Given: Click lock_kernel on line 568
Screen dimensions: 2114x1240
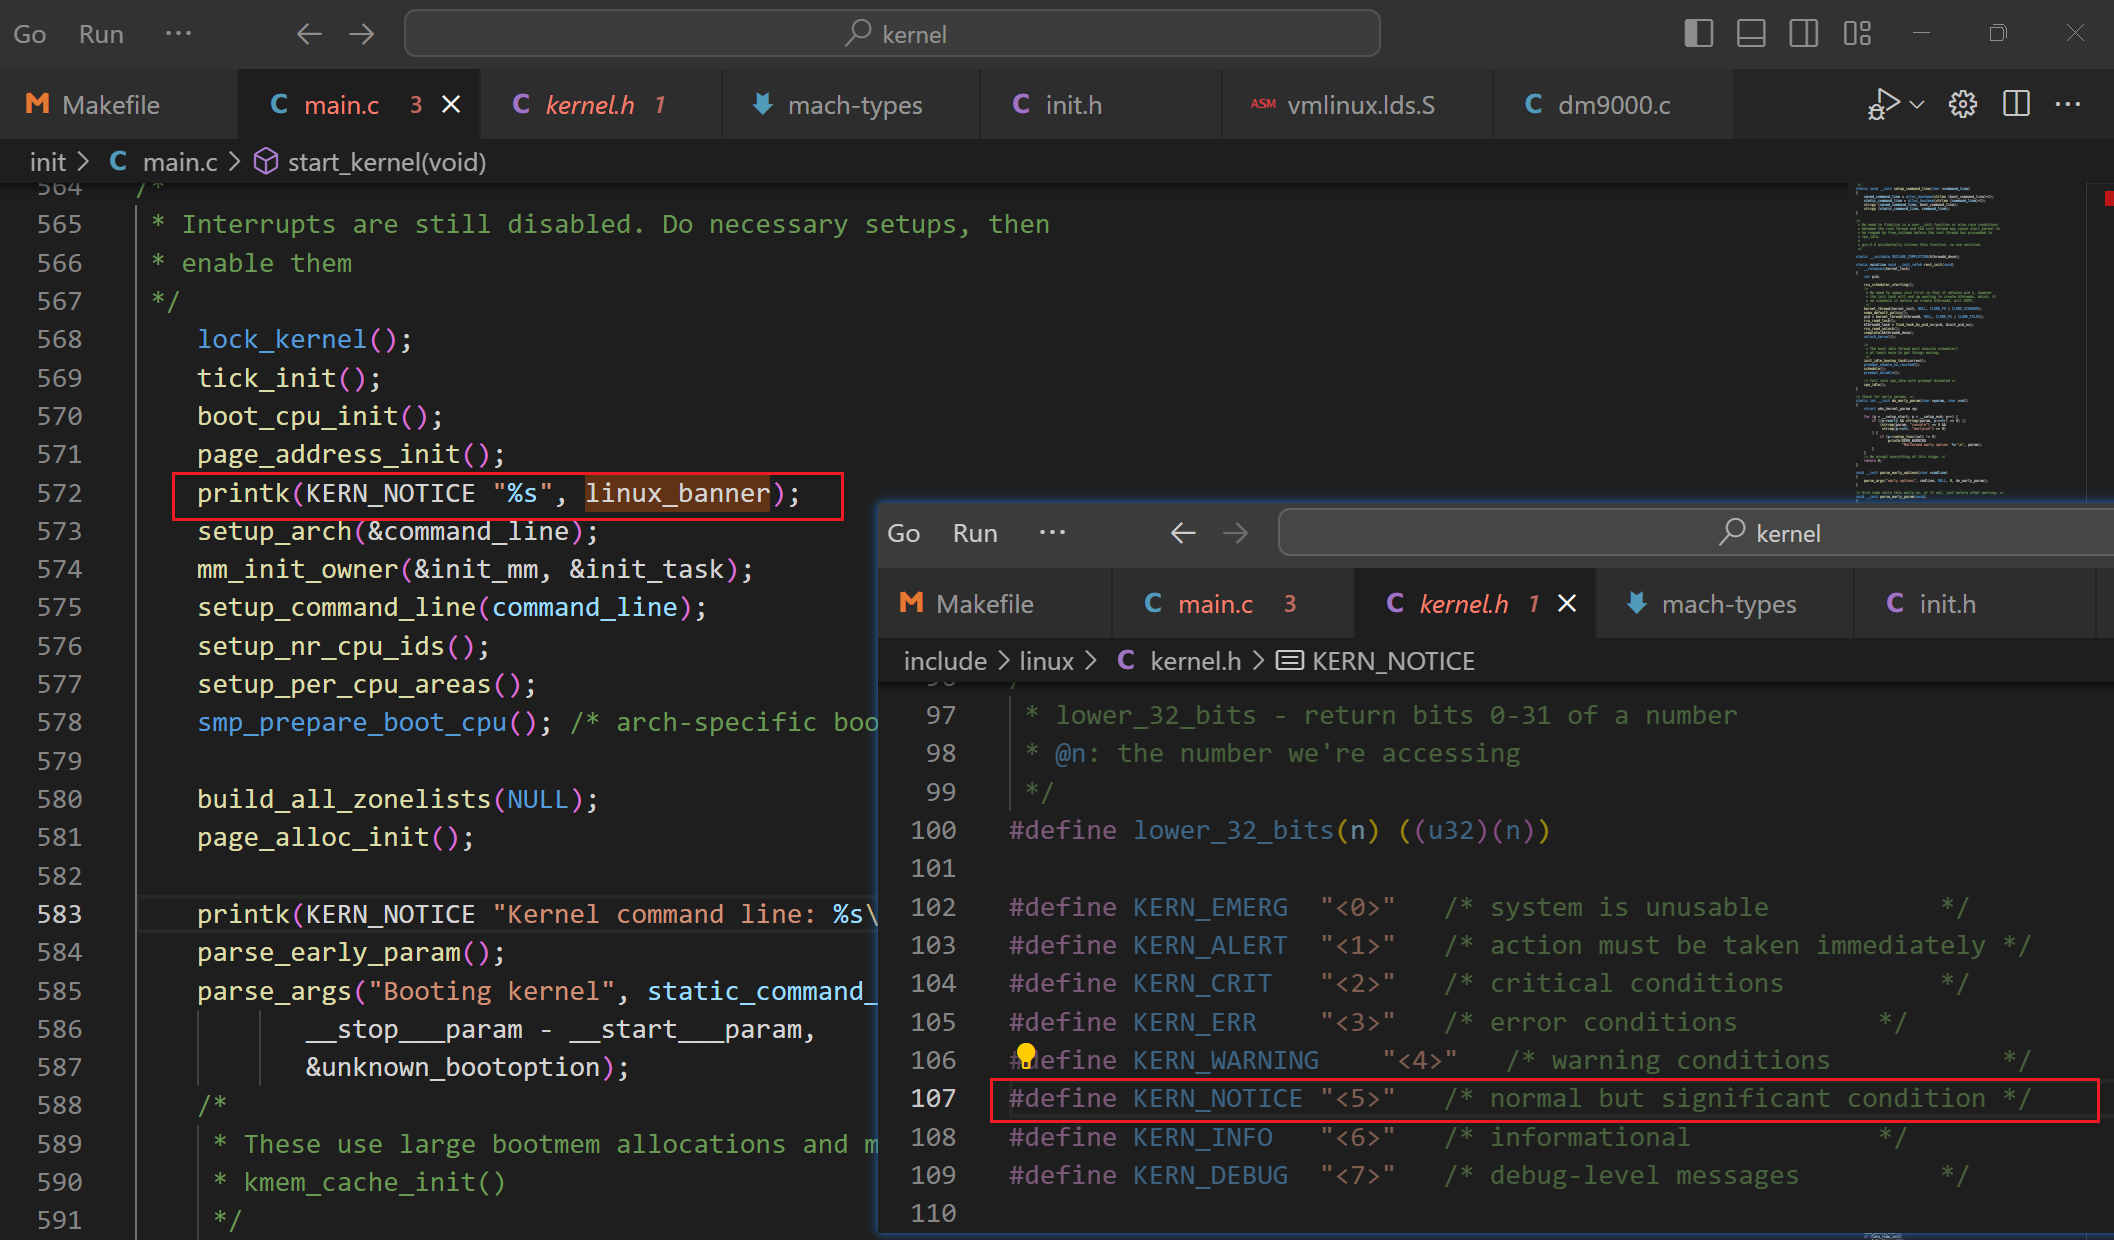Looking at the screenshot, I should (282, 340).
